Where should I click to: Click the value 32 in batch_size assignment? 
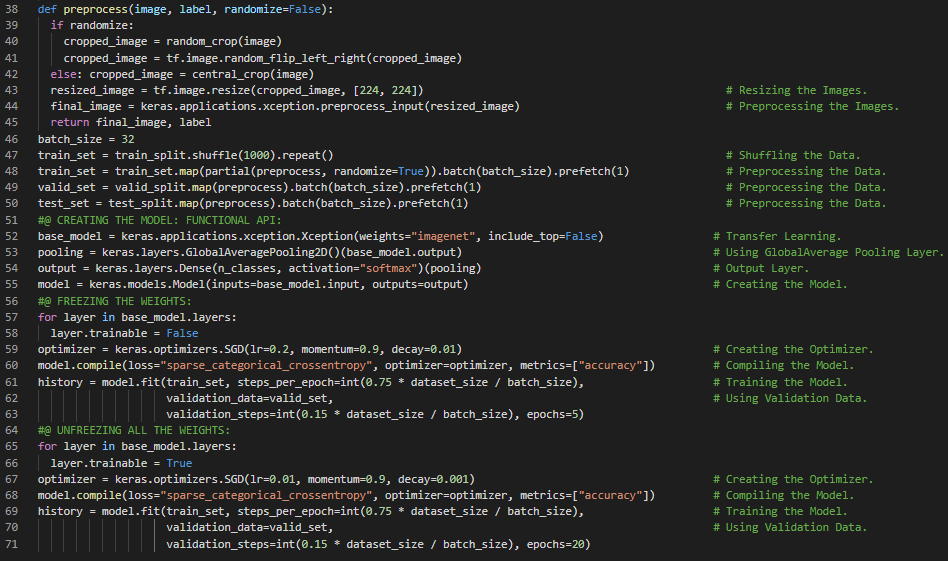126,139
